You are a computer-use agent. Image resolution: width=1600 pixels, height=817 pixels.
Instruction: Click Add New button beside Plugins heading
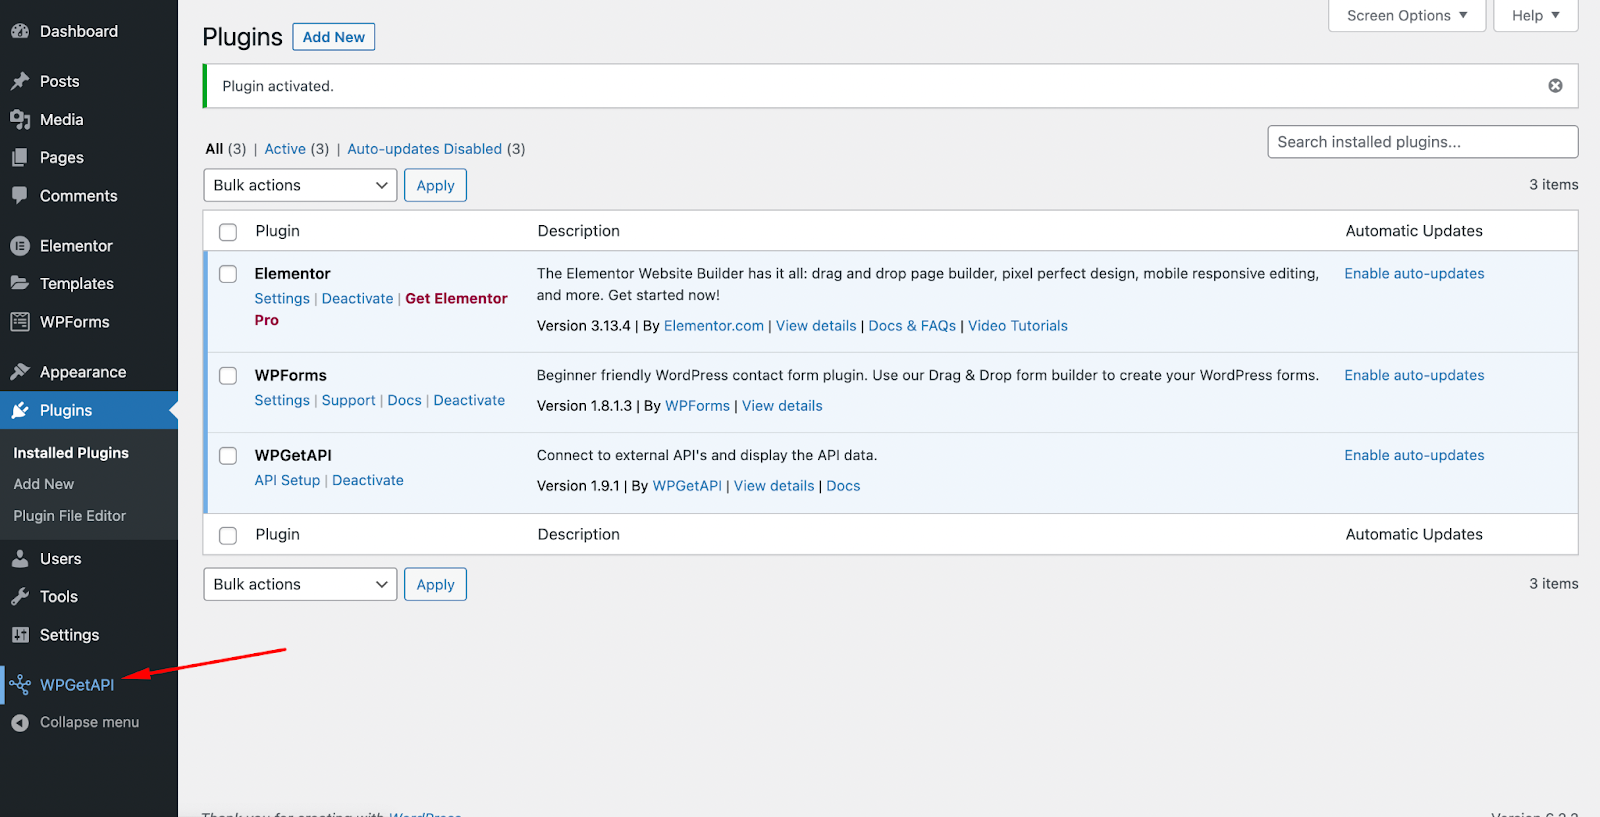(x=334, y=37)
